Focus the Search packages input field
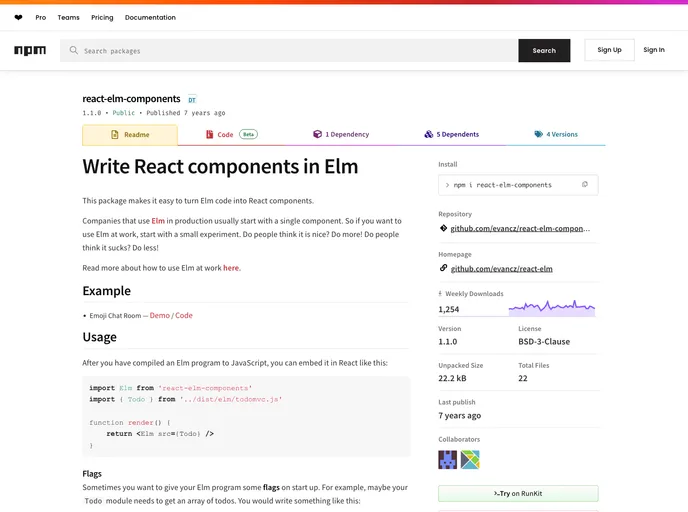The height and width of the screenshot is (512, 688). tap(289, 50)
